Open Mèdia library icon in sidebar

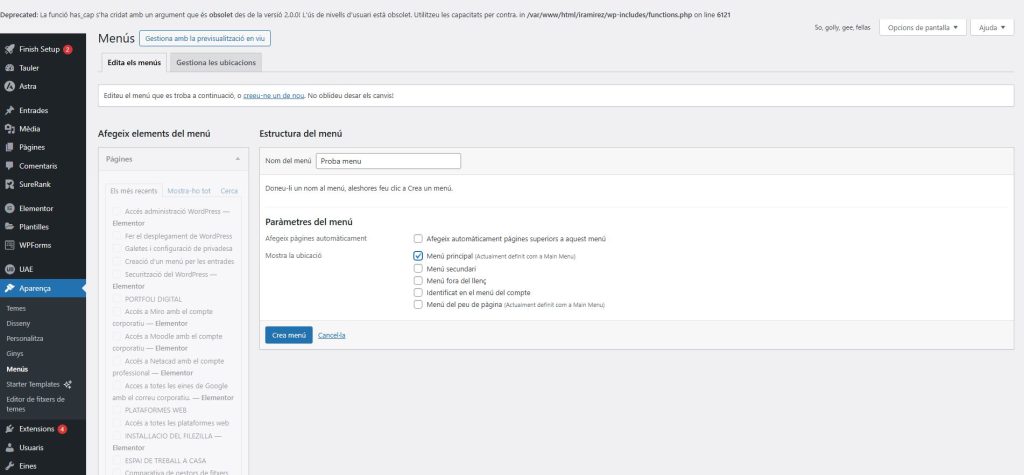(9, 129)
